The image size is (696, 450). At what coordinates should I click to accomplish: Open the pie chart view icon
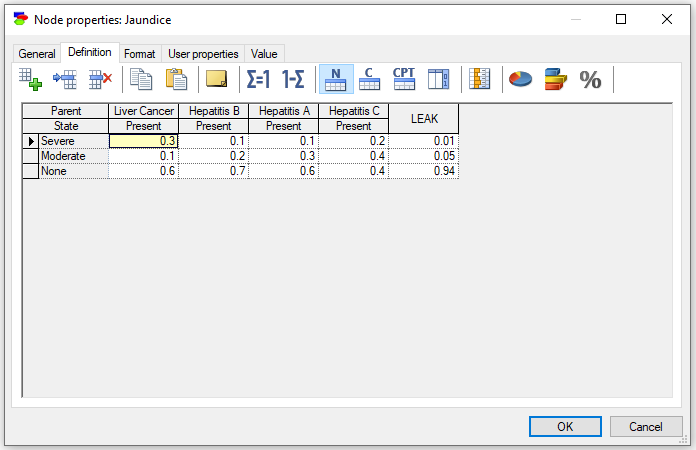click(x=520, y=79)
